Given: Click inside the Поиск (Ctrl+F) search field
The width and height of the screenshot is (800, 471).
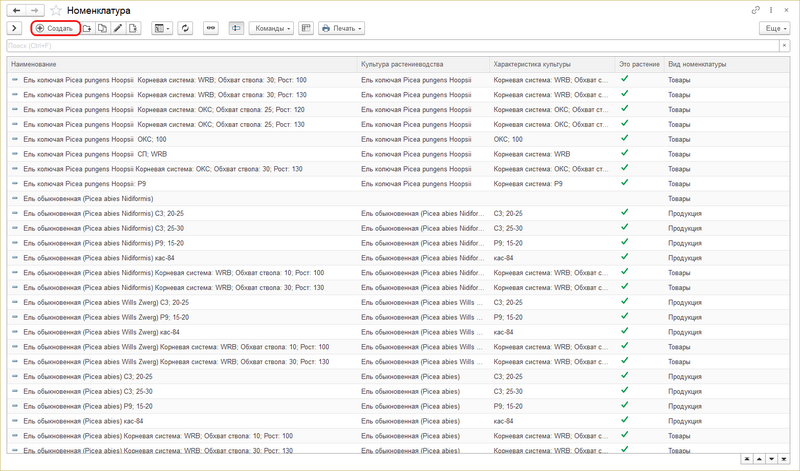Looking at the screenshot, I should tap(392, 45).
